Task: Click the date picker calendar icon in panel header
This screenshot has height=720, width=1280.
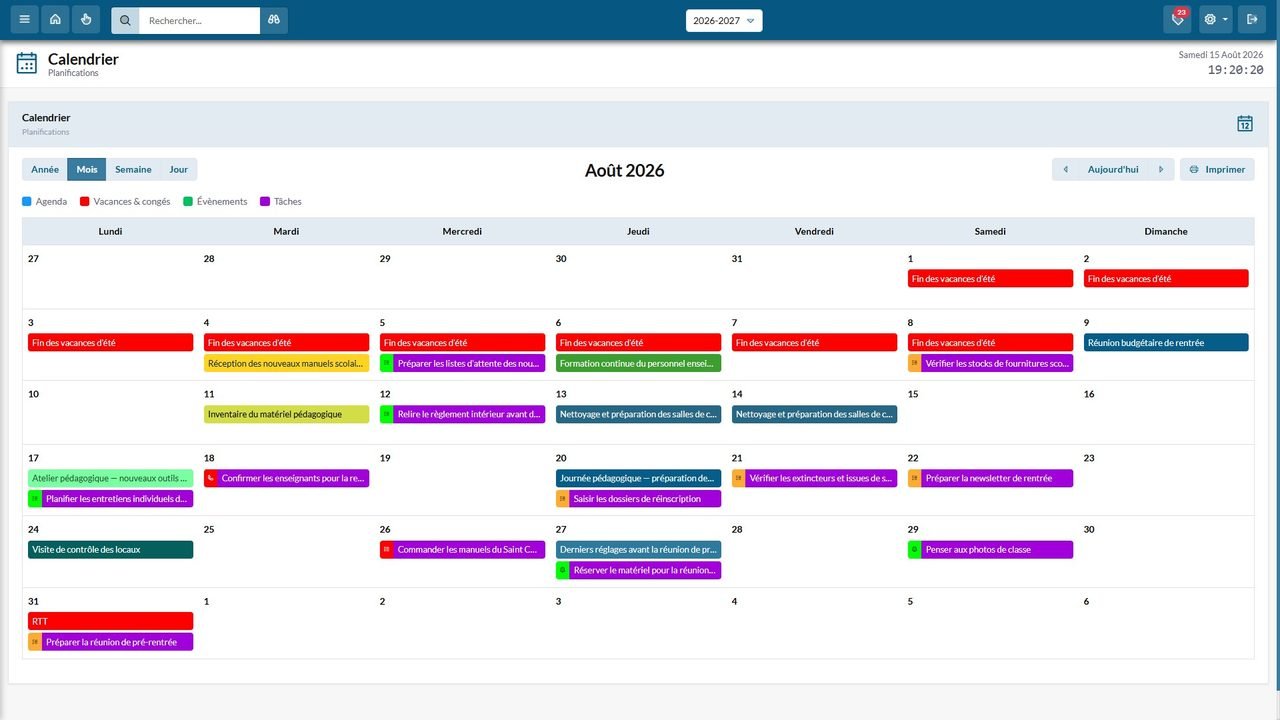Action: (x=1245, y=124)
